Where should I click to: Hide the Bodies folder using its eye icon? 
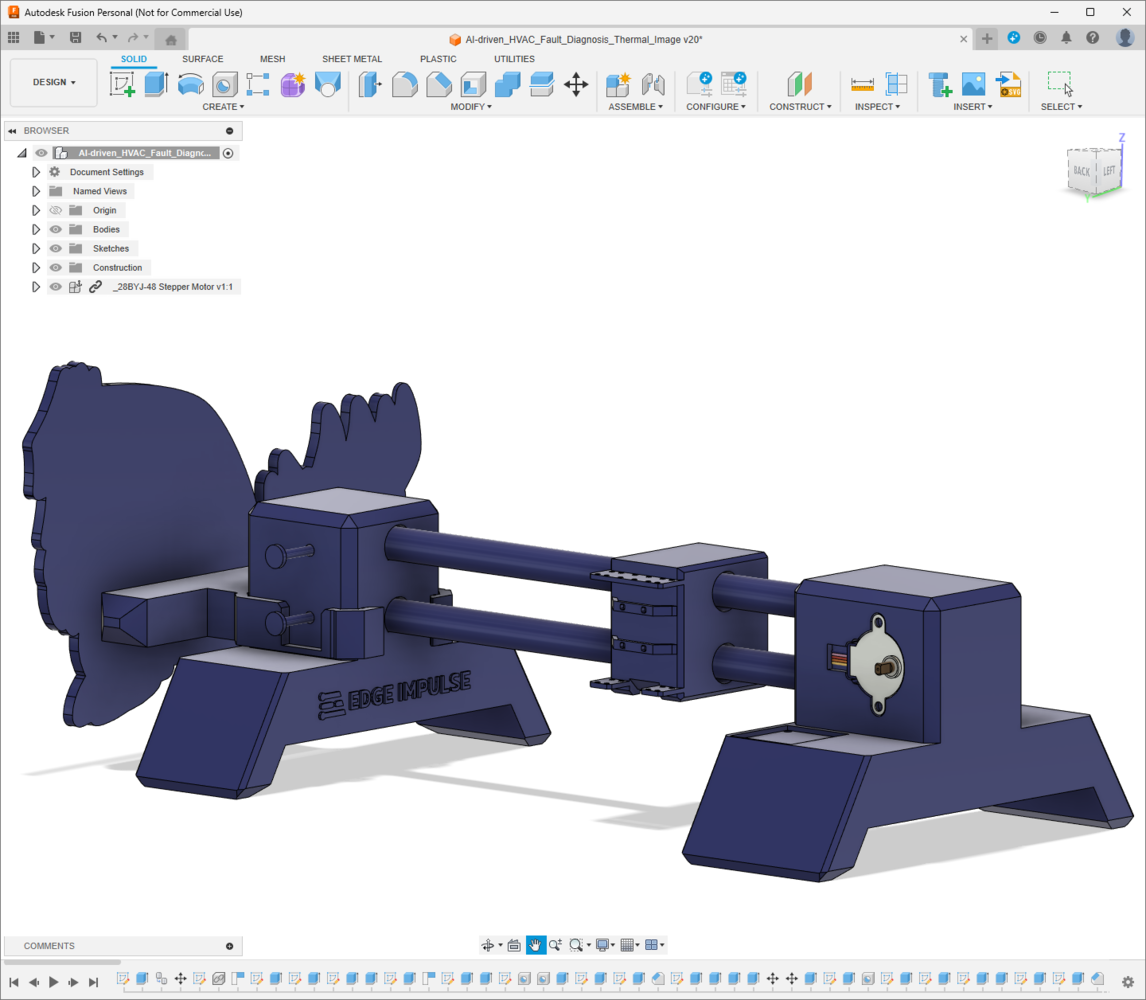click(56, 230)
